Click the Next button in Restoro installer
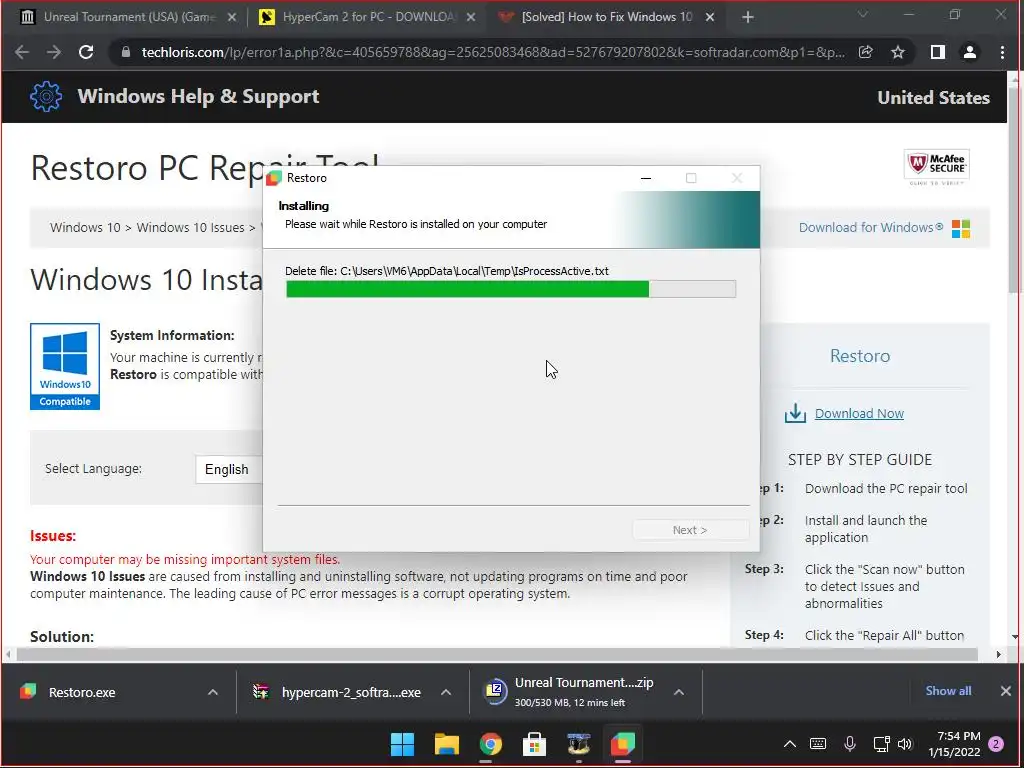1024x768 pixels. [690, 530]
